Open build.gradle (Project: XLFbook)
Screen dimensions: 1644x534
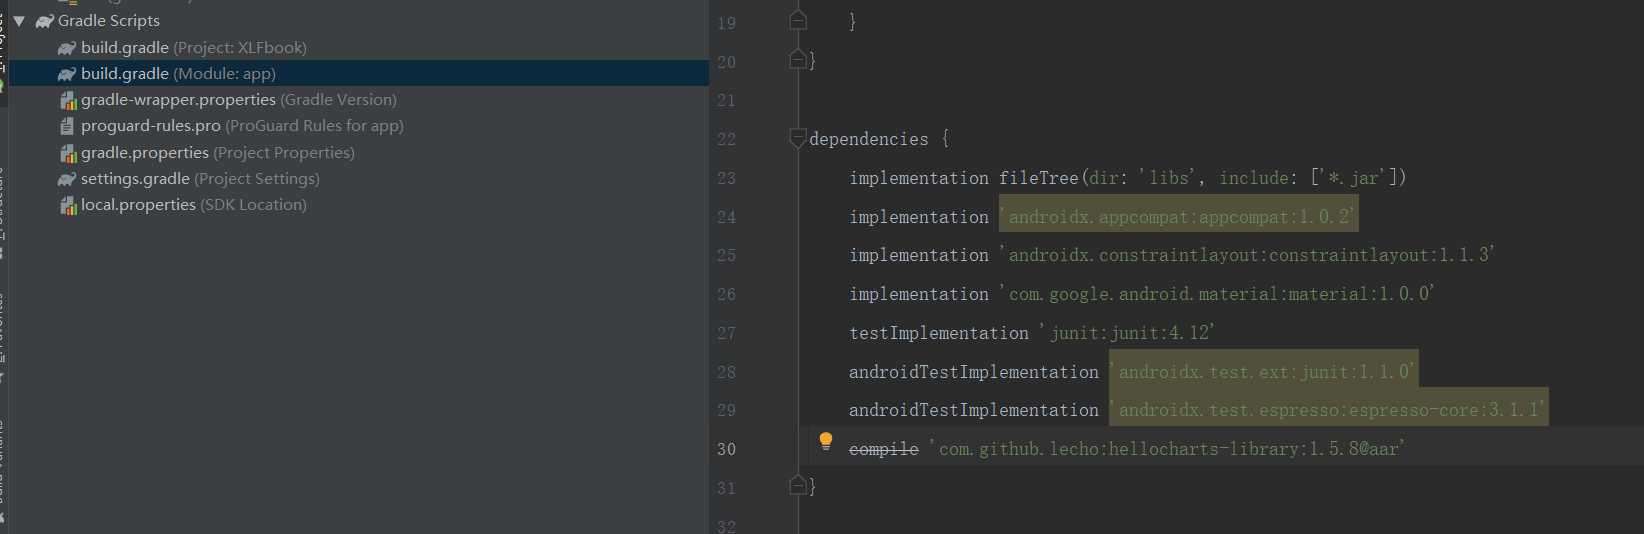pyautogui.click(x=194, y=47)
